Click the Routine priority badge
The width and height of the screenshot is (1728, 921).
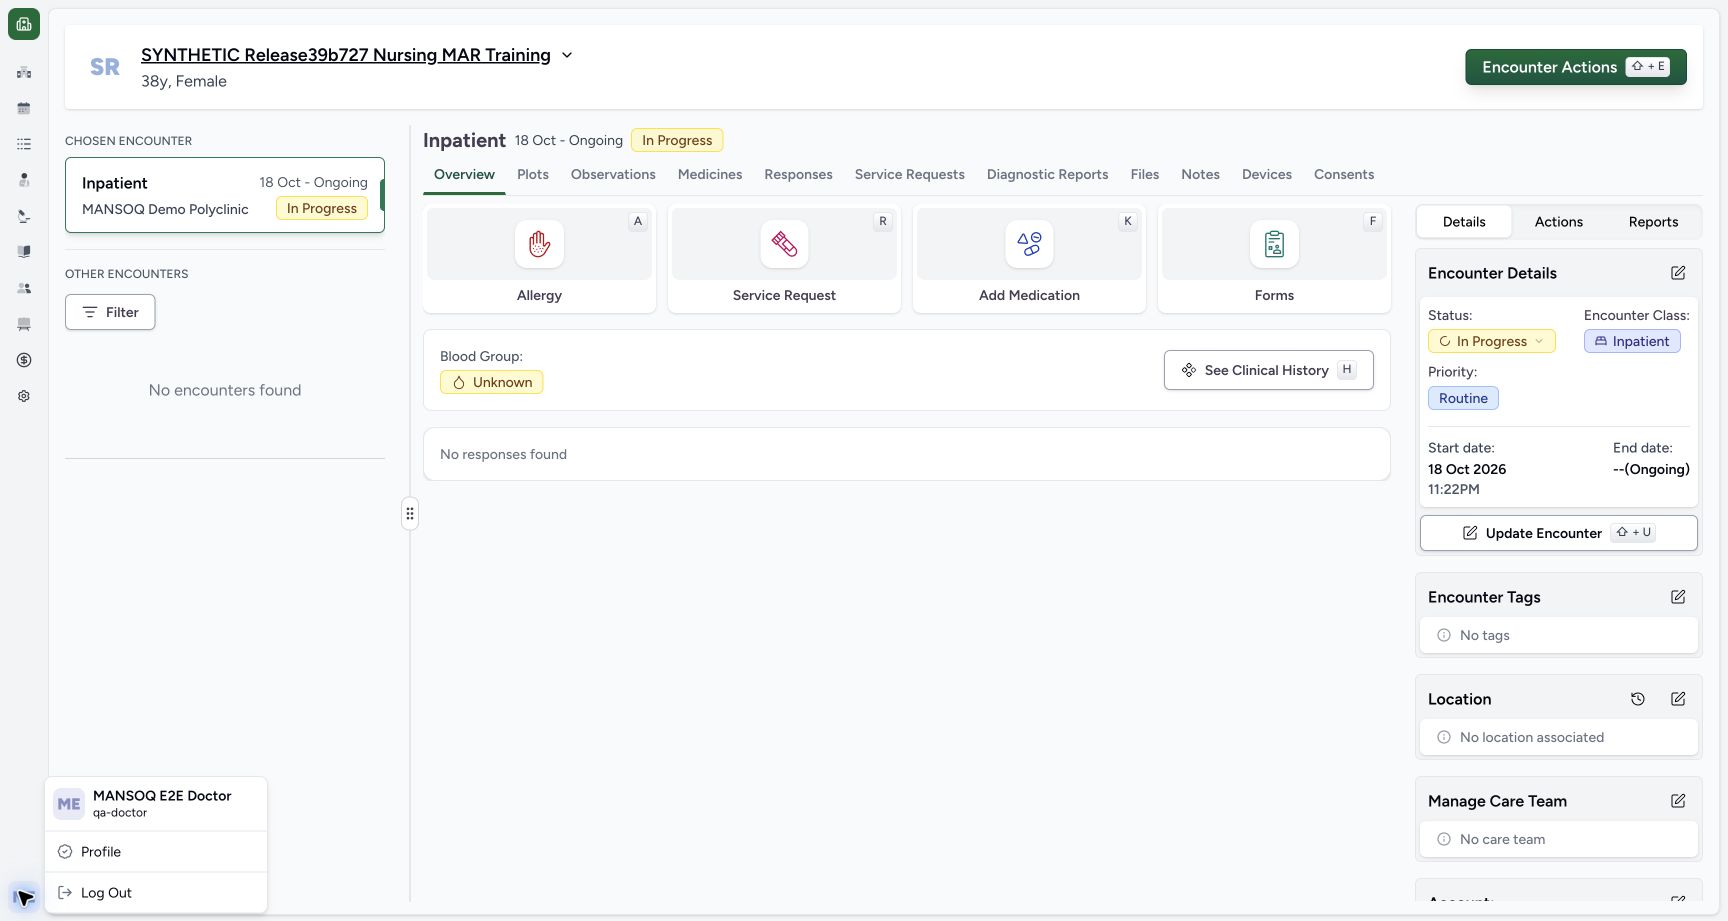1463,398
